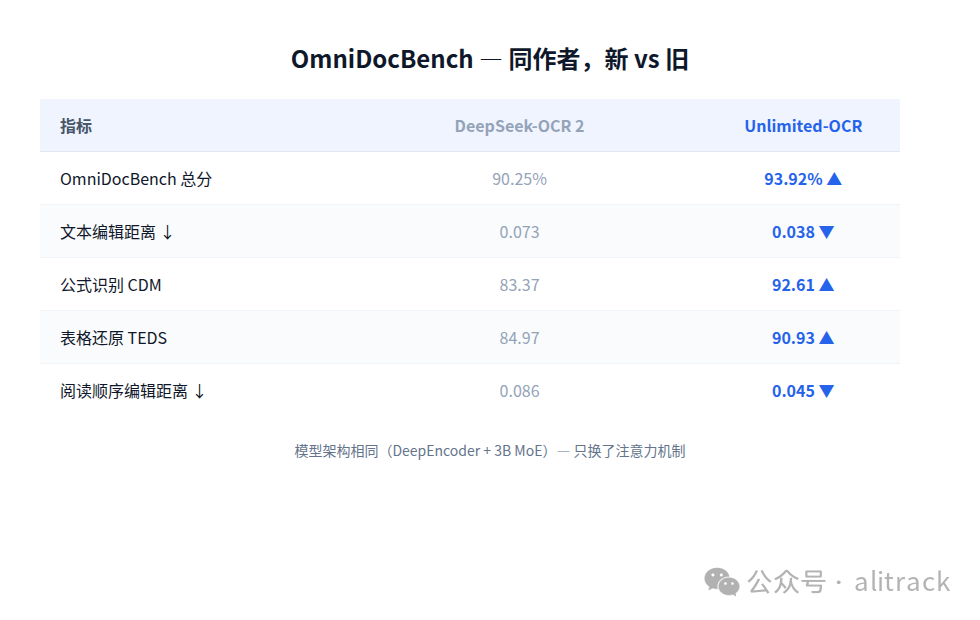Image resolution: width=980 pixels, height=620 pixels.
Task: Click the "0.073" value
Action: tap(519, 232)
